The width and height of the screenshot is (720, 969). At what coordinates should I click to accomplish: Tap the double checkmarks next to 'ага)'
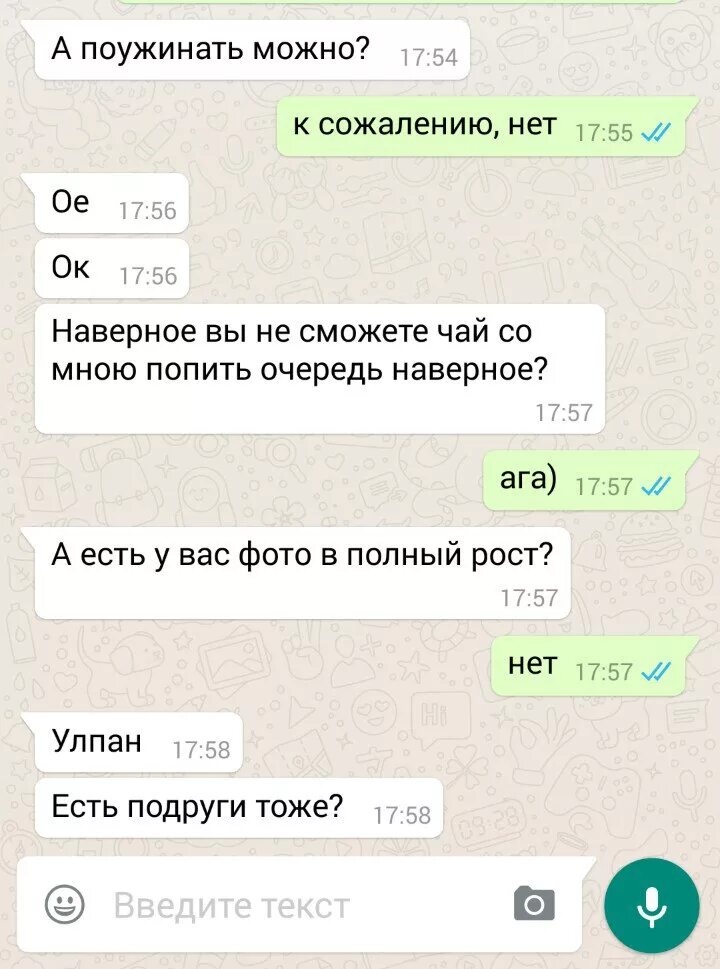click(x=657, y=487)
